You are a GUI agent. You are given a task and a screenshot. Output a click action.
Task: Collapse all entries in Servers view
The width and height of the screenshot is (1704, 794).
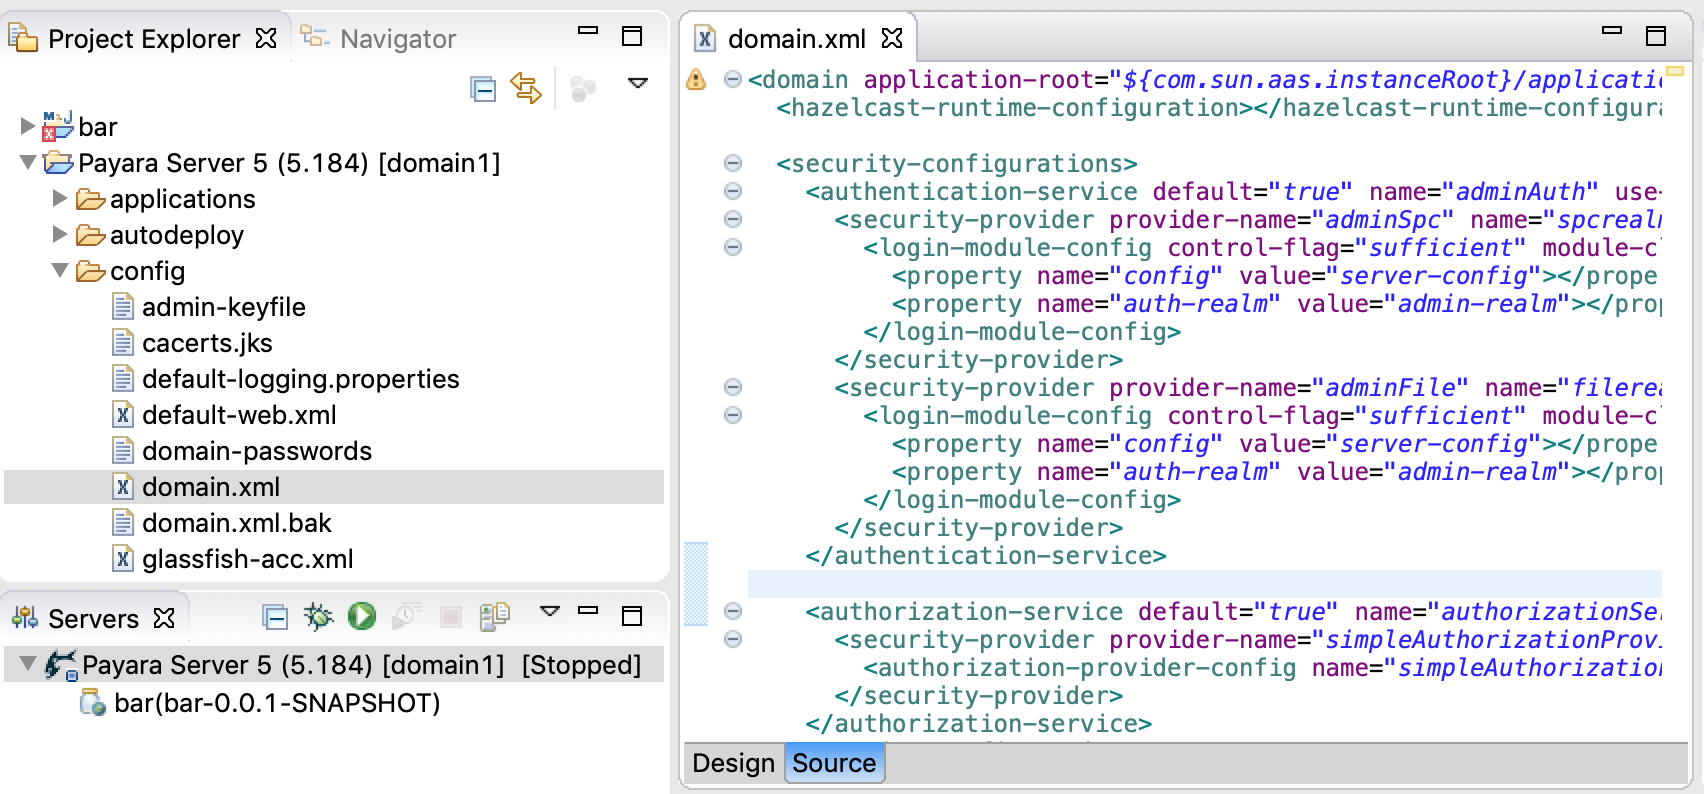(275, 617)
